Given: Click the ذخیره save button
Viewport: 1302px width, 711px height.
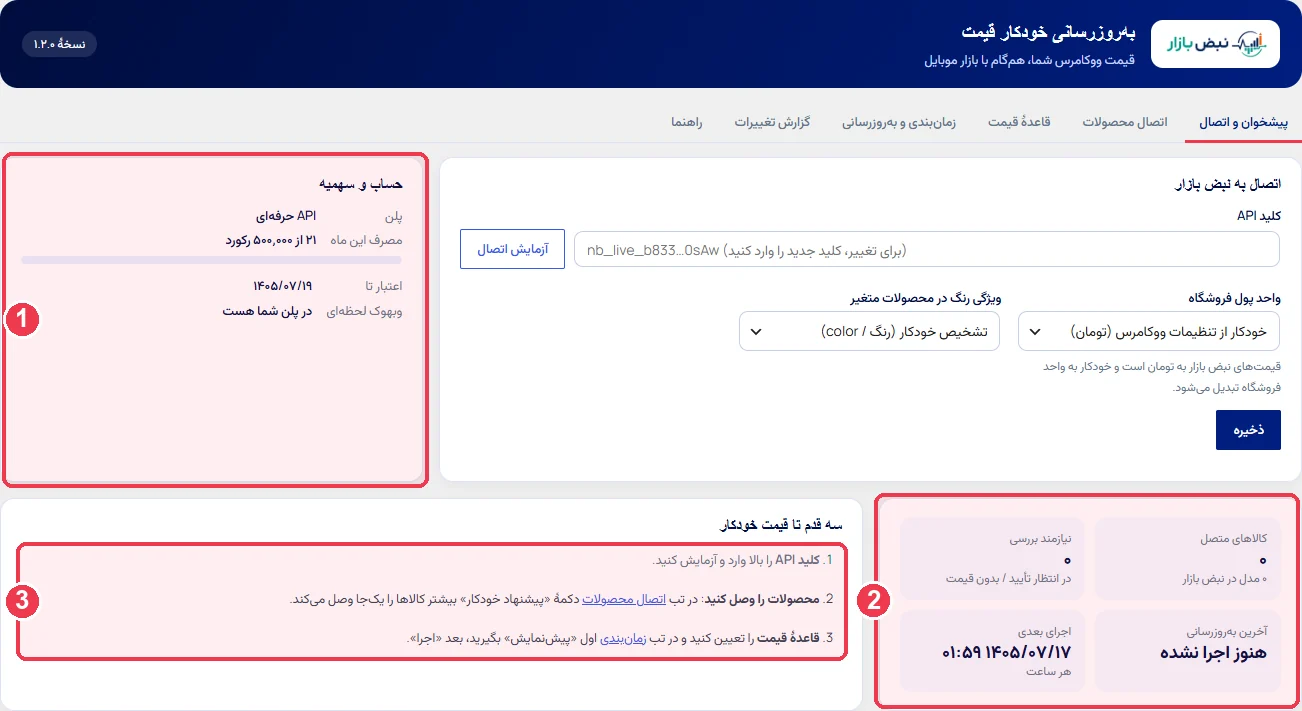Looking at the screenshot, I should pos(1248,429).
